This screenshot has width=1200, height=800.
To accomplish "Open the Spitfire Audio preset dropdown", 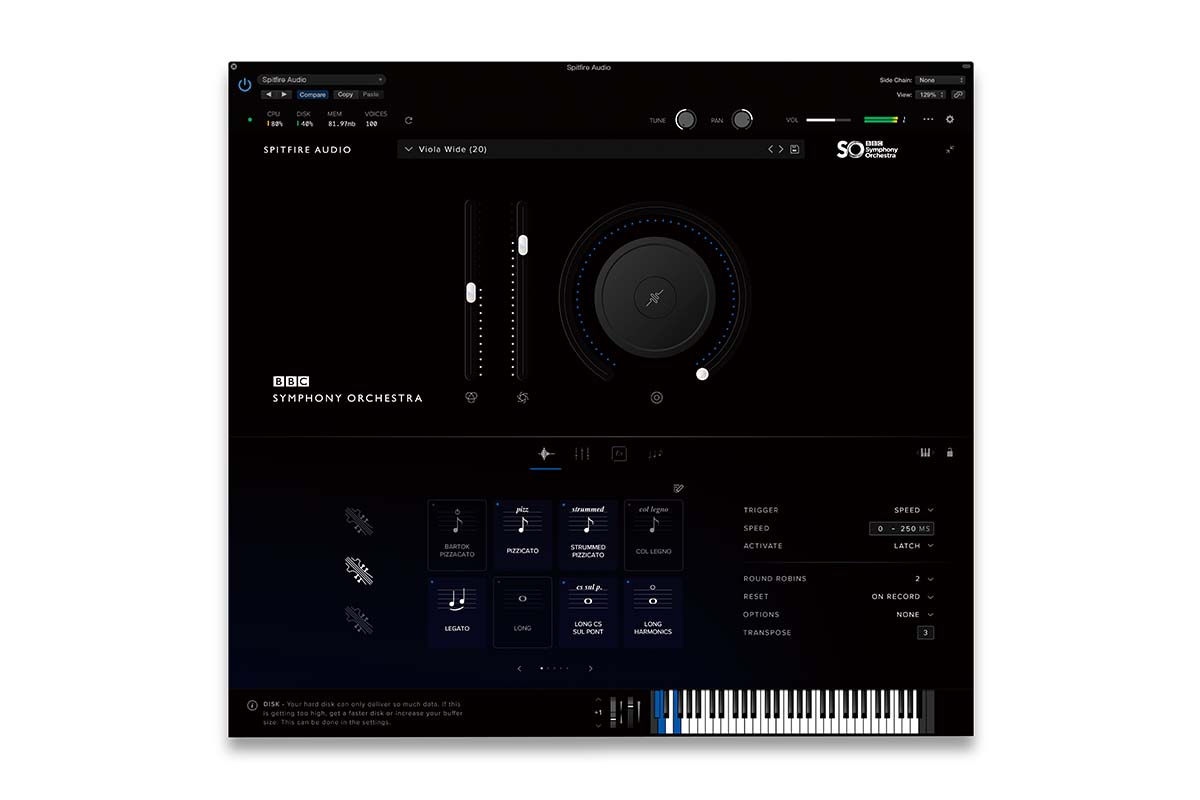I will pos(321,79).
